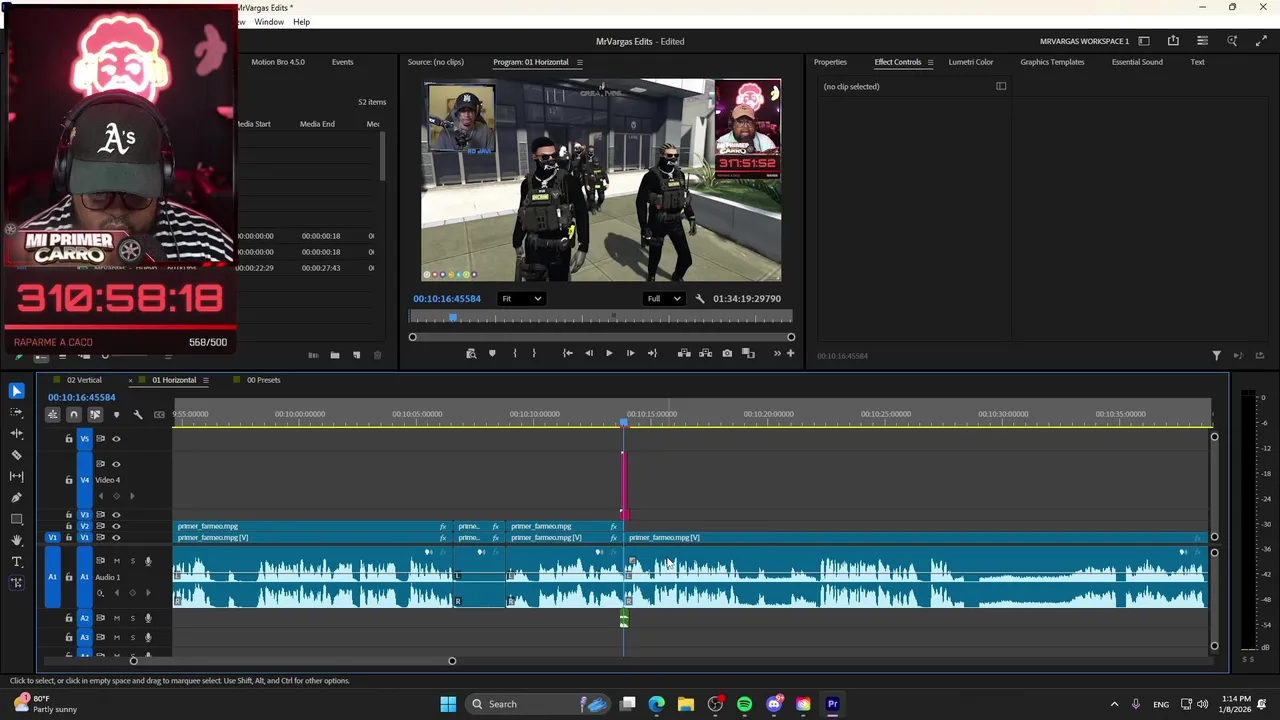Toggle Snap in timeline
The height and width of the screenshot is (720, 1280).
(74, 414)
